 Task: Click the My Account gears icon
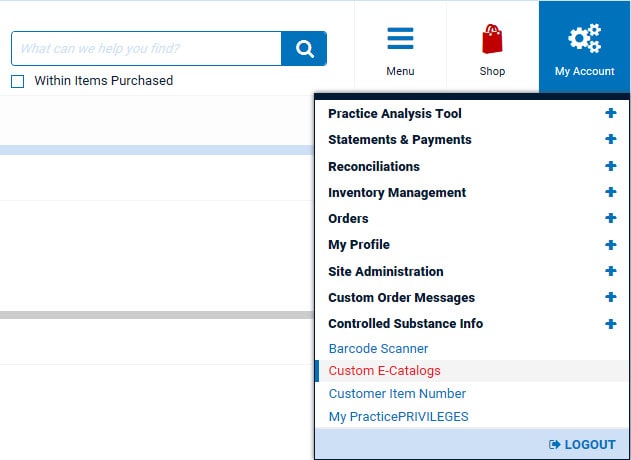(584, 39)
